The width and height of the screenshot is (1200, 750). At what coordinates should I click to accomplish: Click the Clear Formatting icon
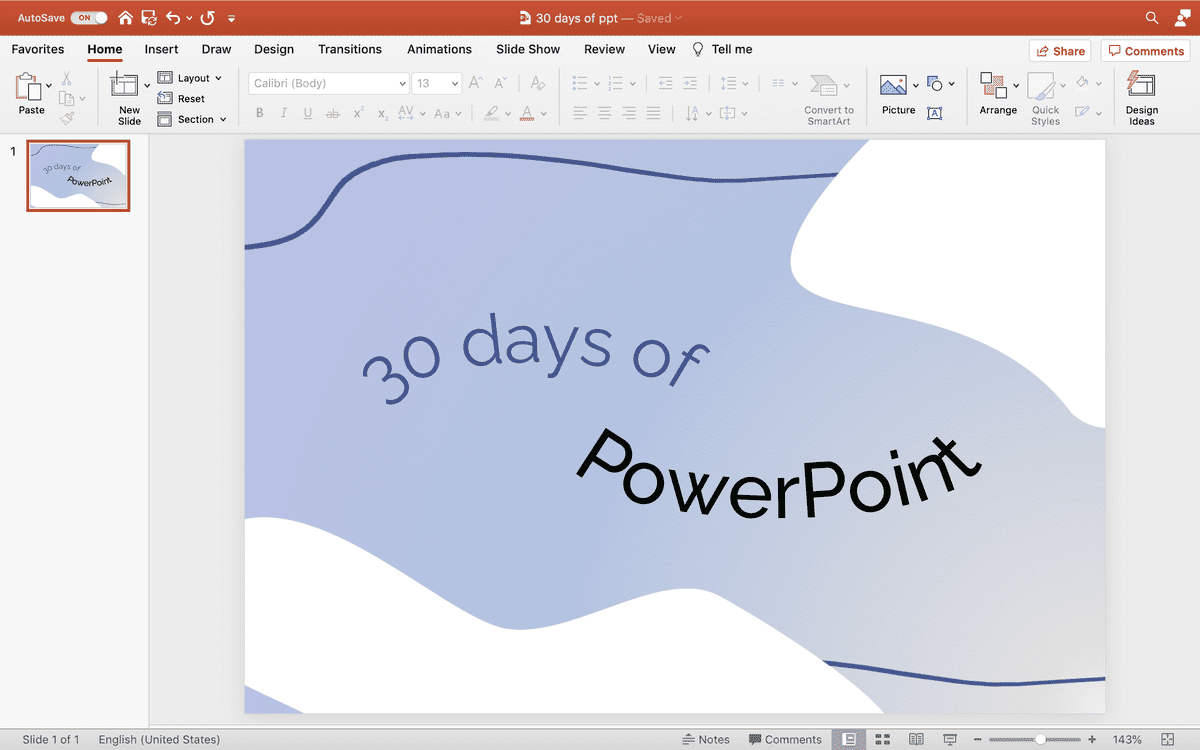[538, 83]
